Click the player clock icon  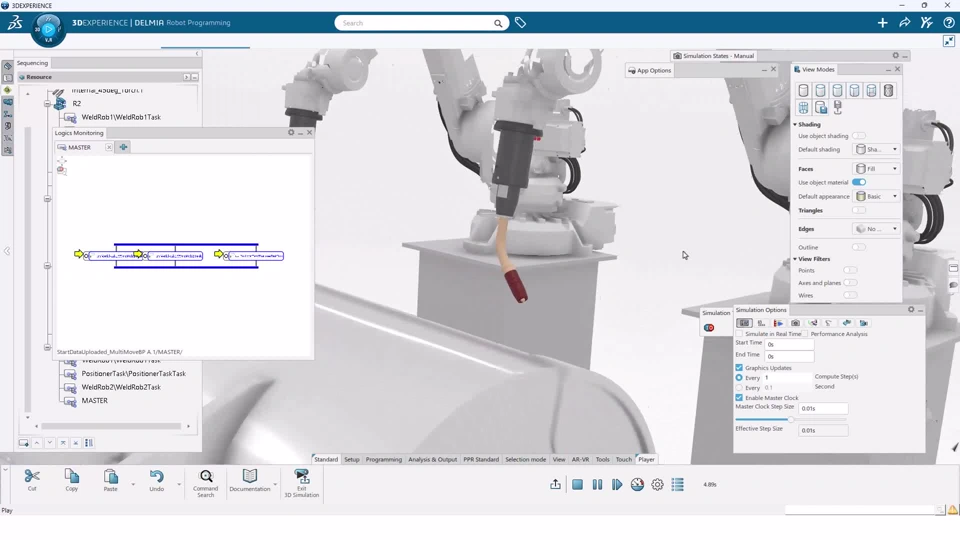637,484
